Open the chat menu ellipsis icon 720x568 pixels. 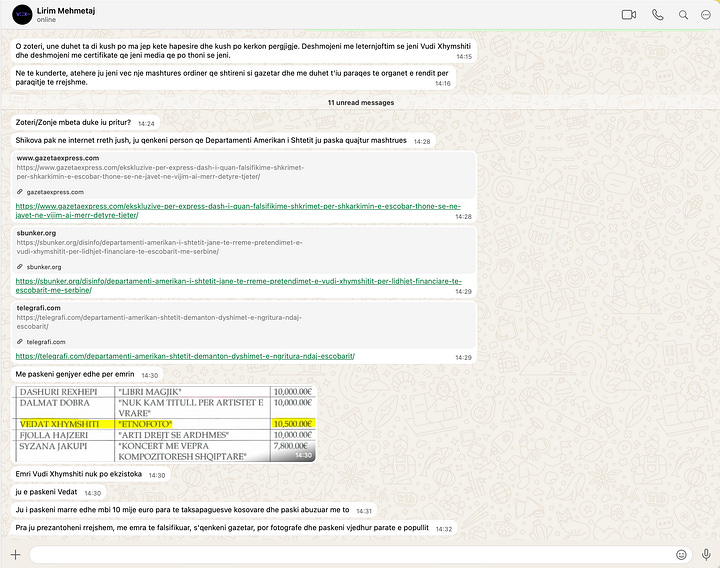click(x=706, y=15)
